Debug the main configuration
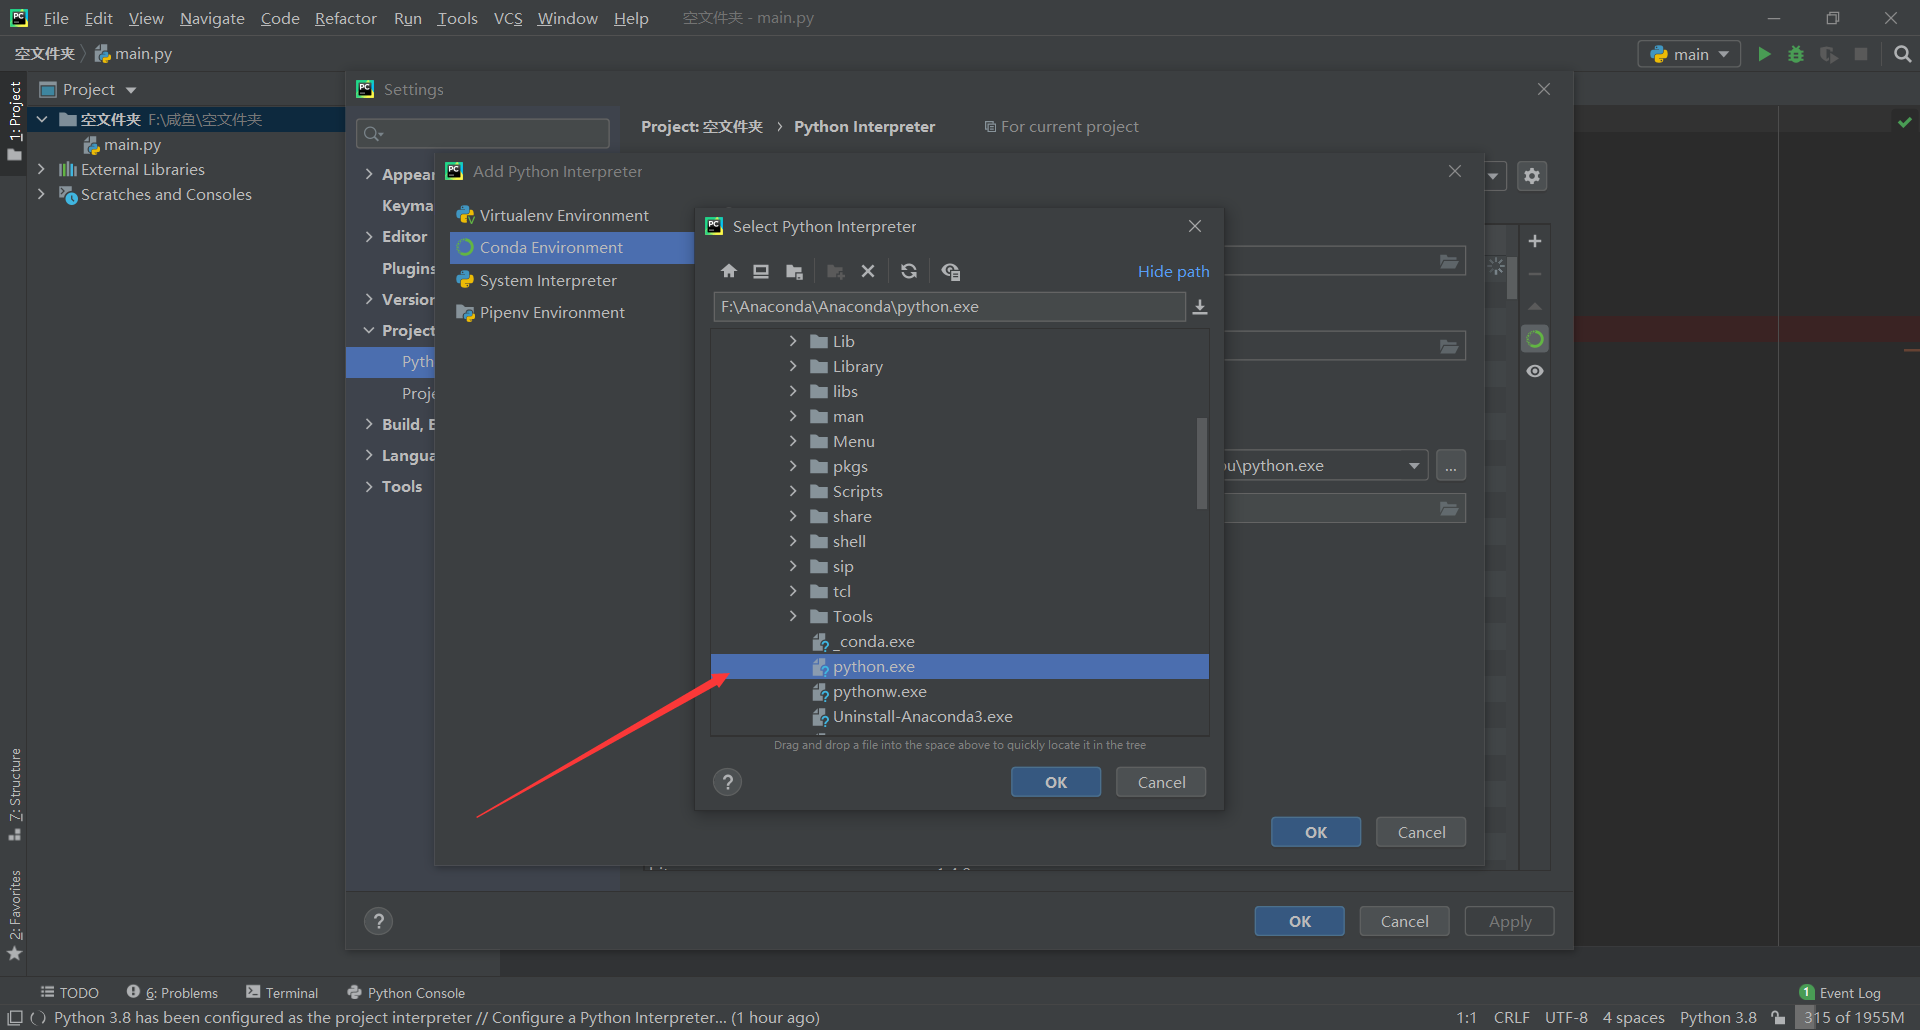 click(x=1797, y=54)
